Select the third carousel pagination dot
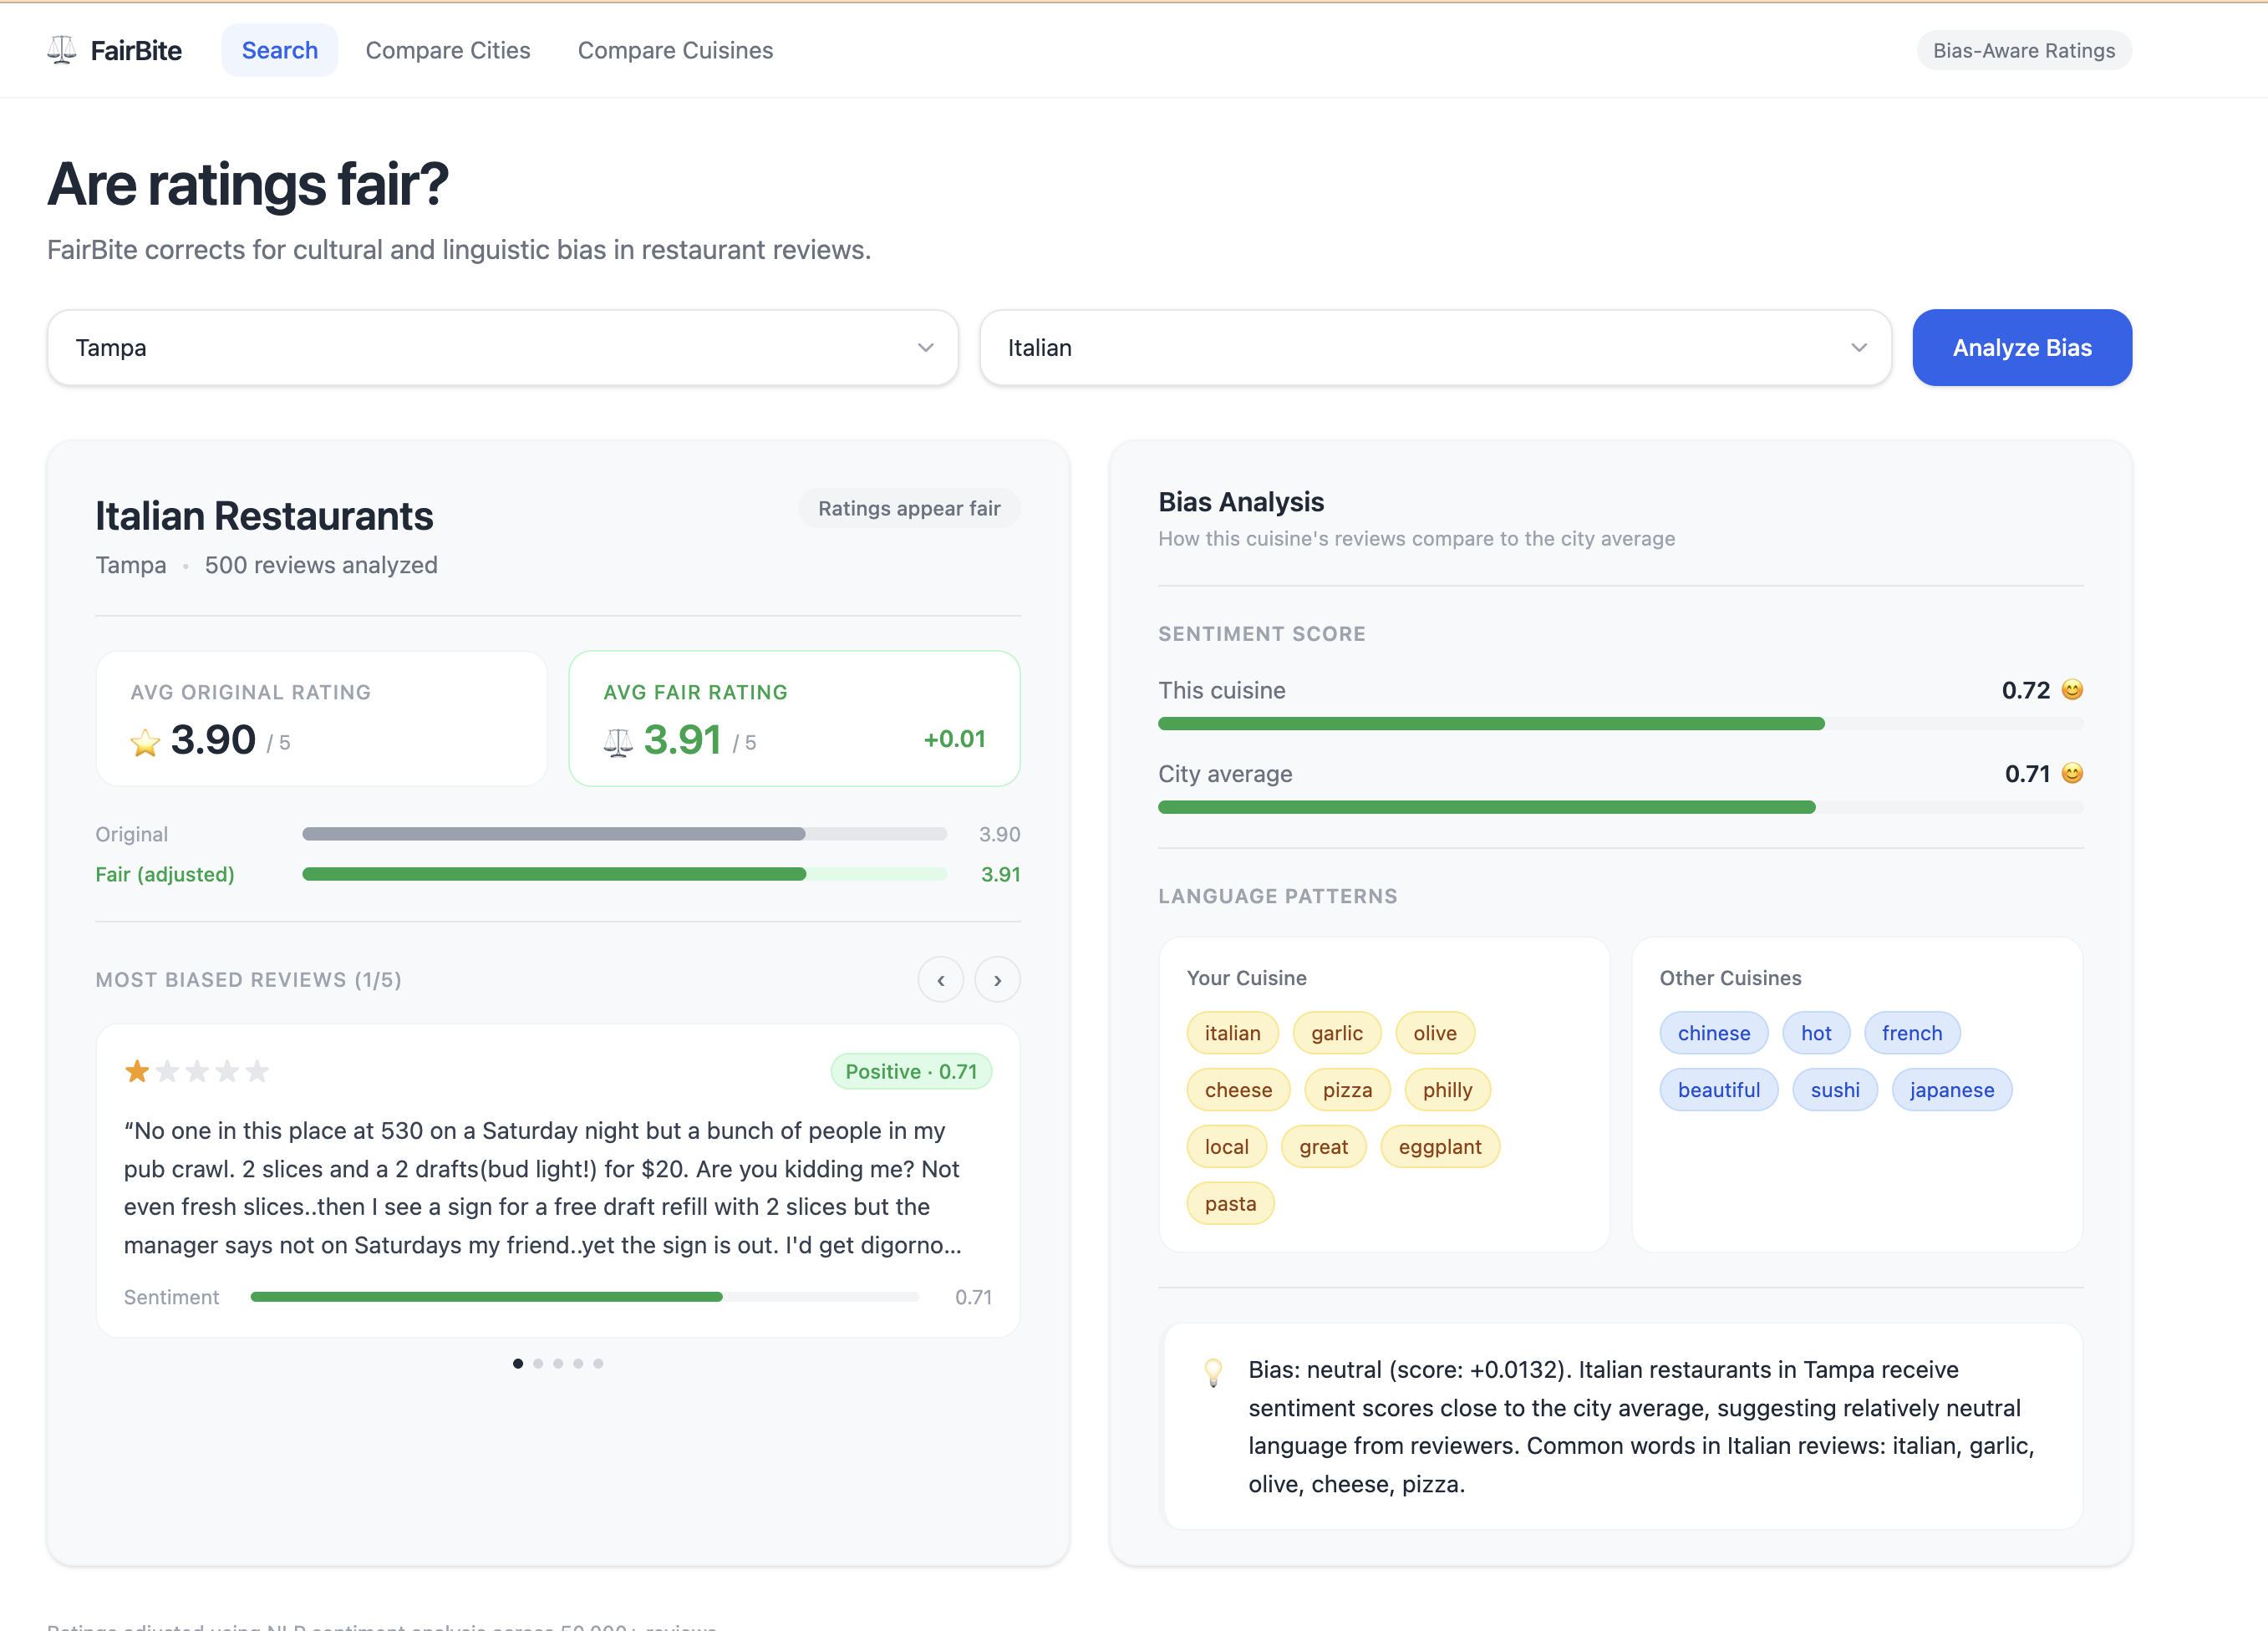This screenshot has width=2268, height=1631. [558, 1363]
